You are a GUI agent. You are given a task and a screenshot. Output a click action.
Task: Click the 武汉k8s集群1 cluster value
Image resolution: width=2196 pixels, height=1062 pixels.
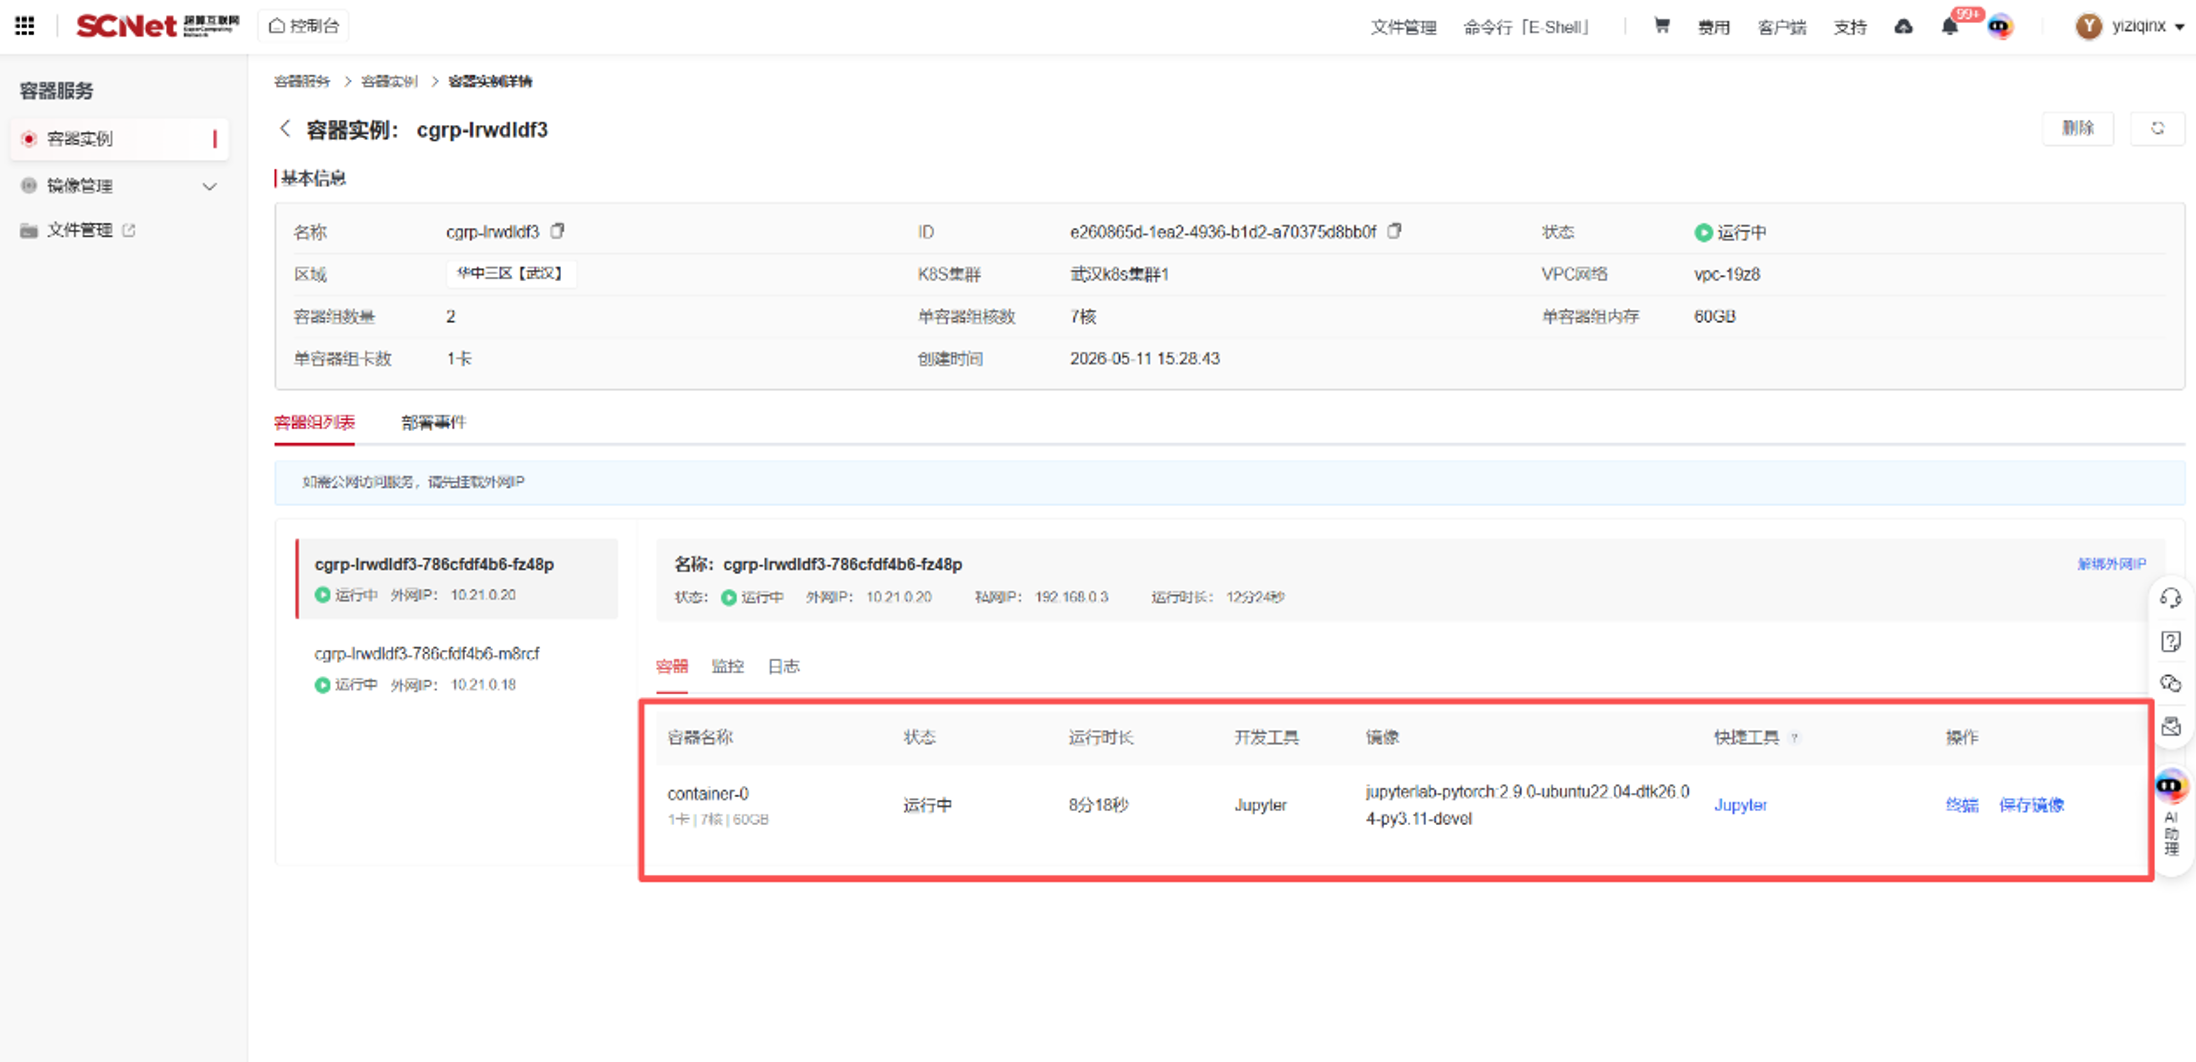1120,274
